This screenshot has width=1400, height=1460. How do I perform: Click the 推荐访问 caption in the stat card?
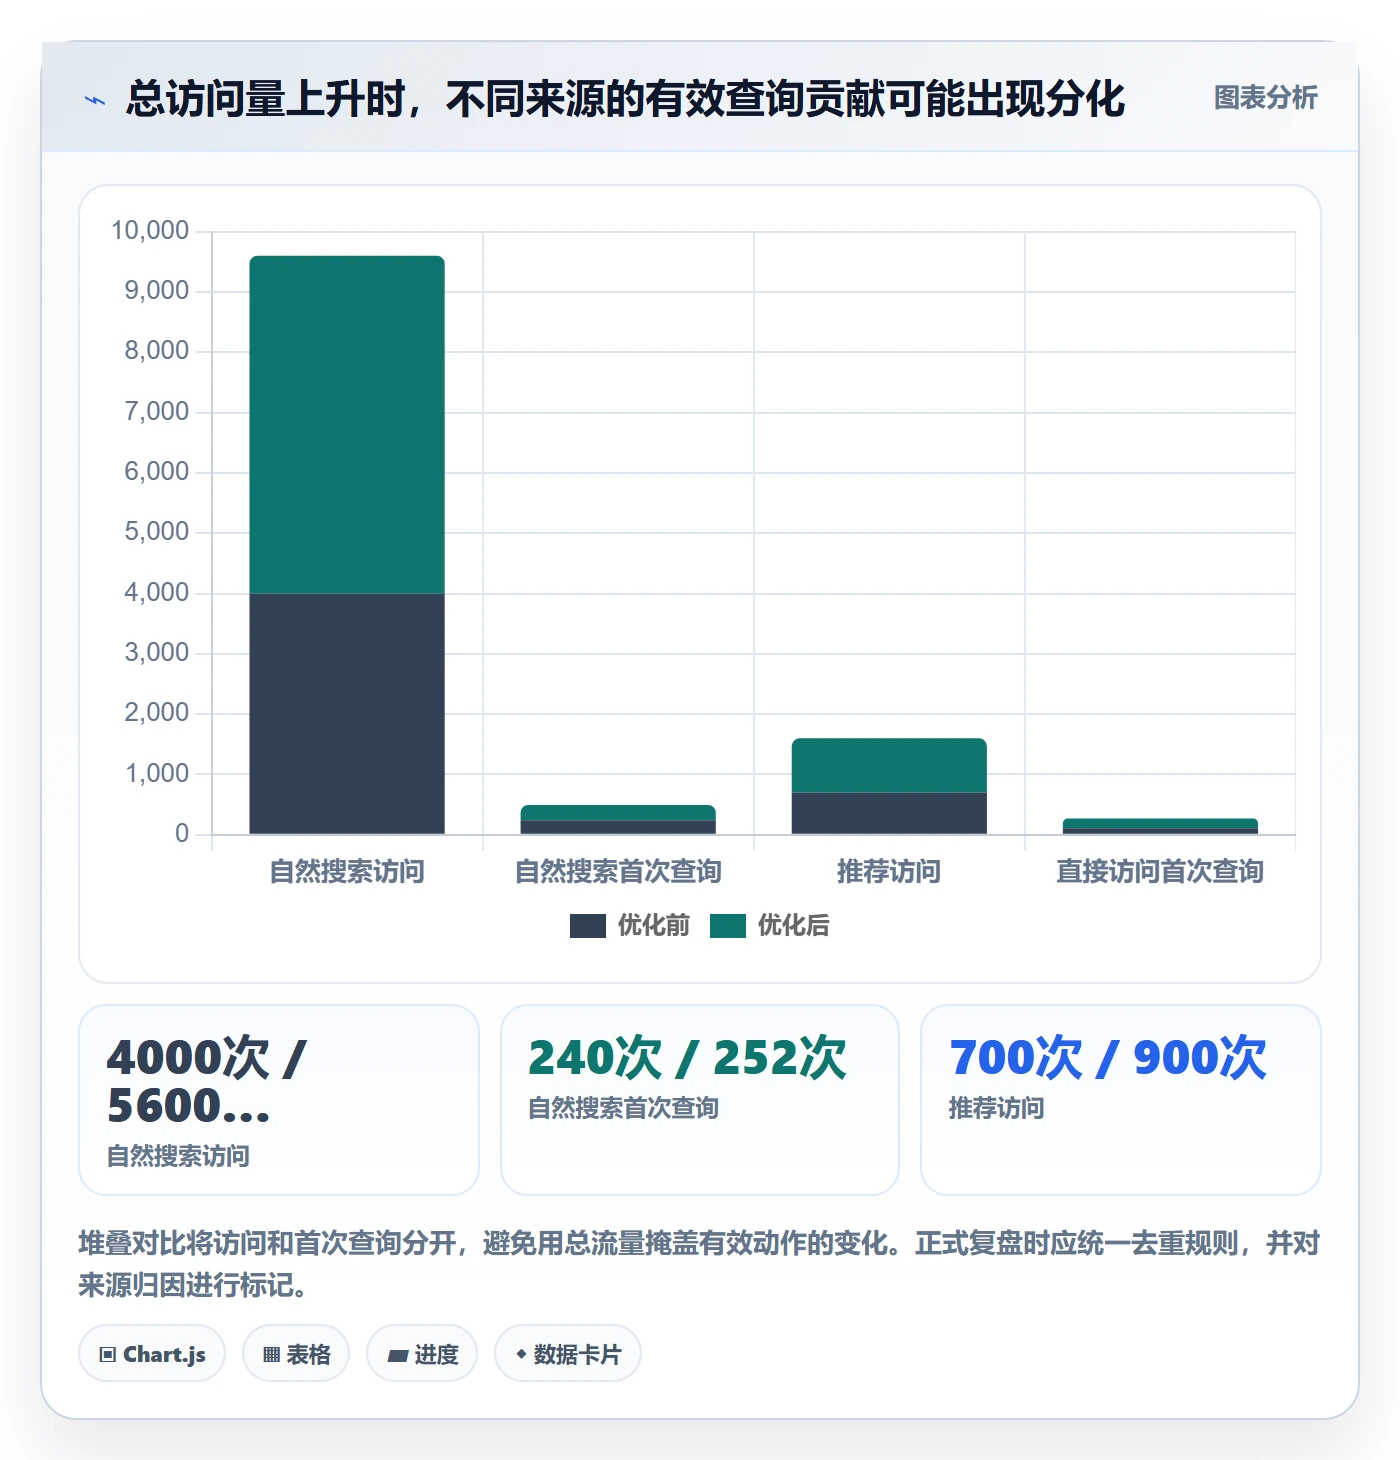coord(997,1109)
